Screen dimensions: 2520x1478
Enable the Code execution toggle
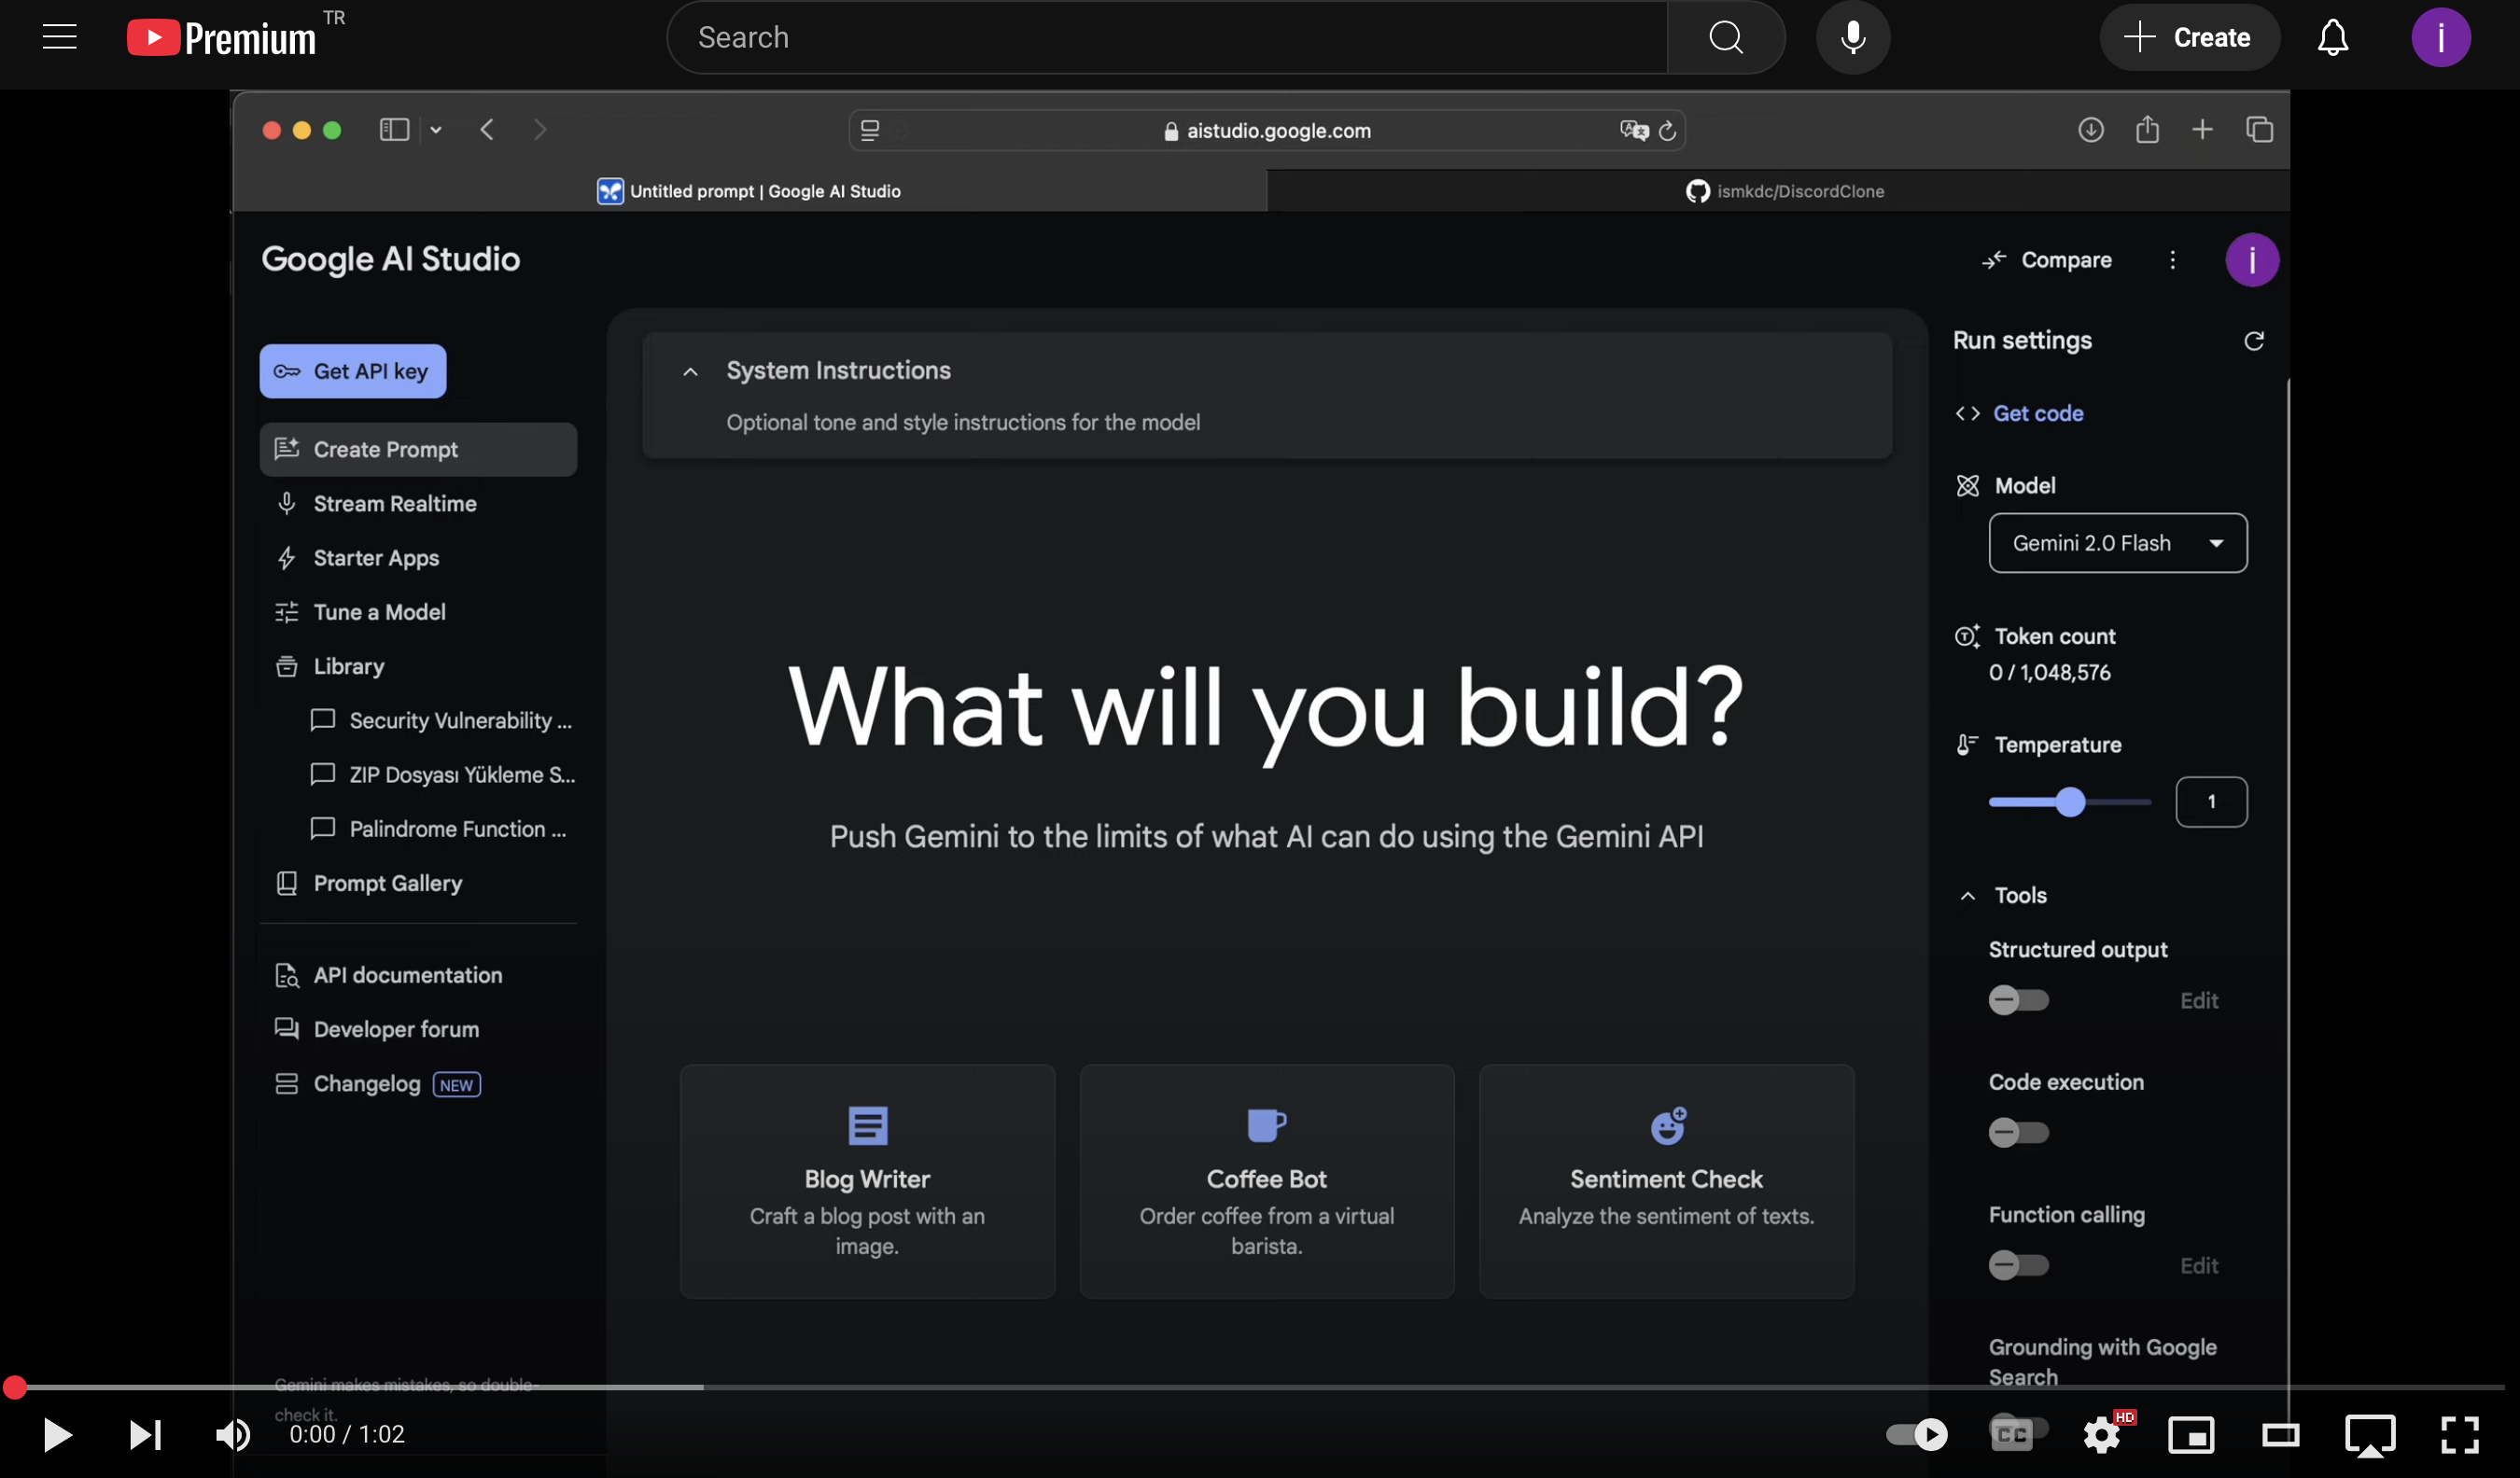(x=2018, y=1132)
